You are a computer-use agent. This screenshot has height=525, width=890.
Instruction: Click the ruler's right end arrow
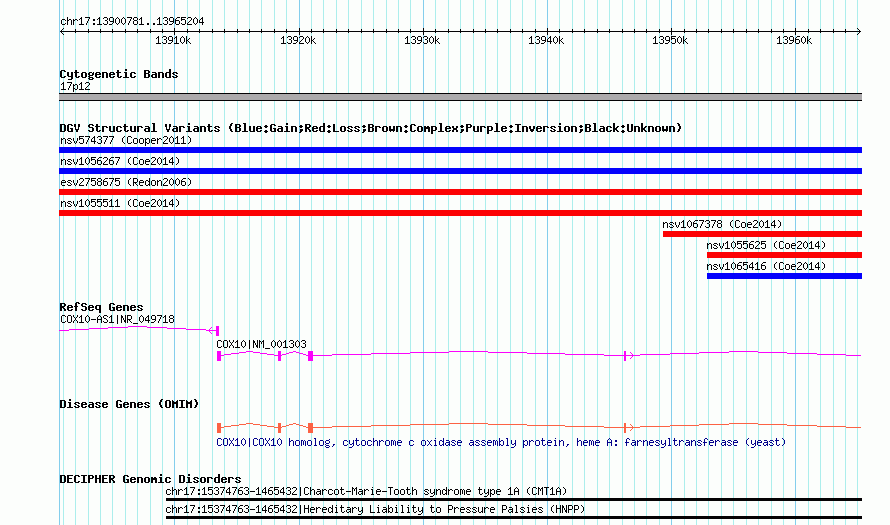point(859,32)
